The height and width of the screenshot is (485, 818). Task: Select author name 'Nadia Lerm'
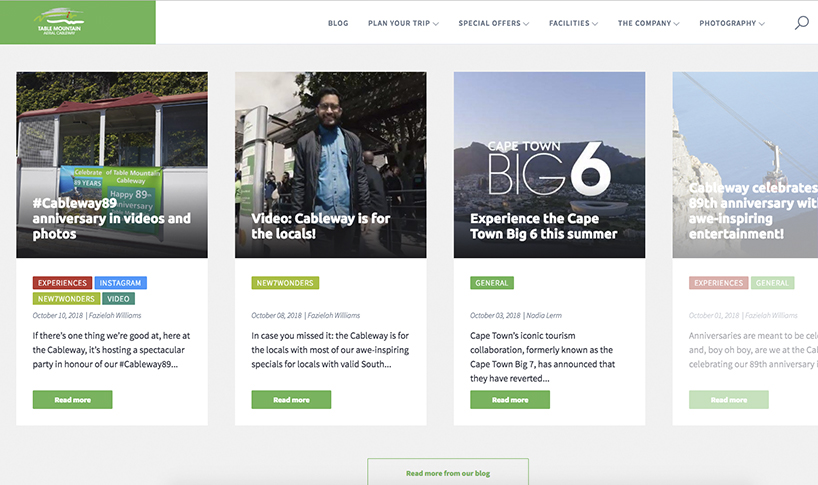544,315
